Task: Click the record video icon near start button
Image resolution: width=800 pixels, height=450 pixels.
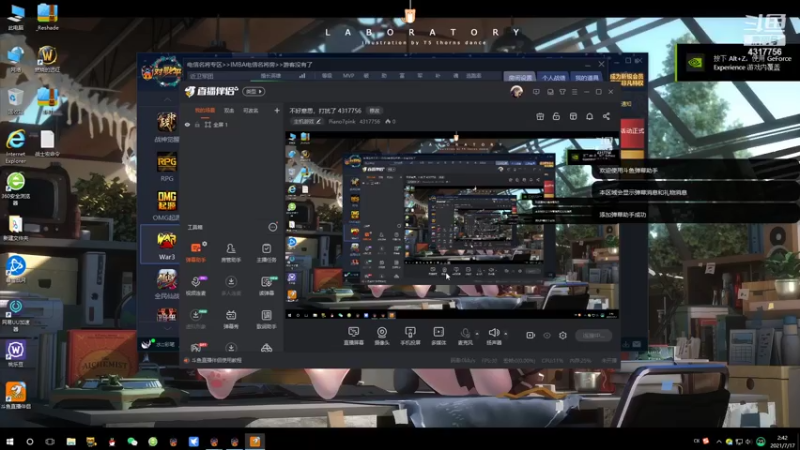Action: coord(531,335)
